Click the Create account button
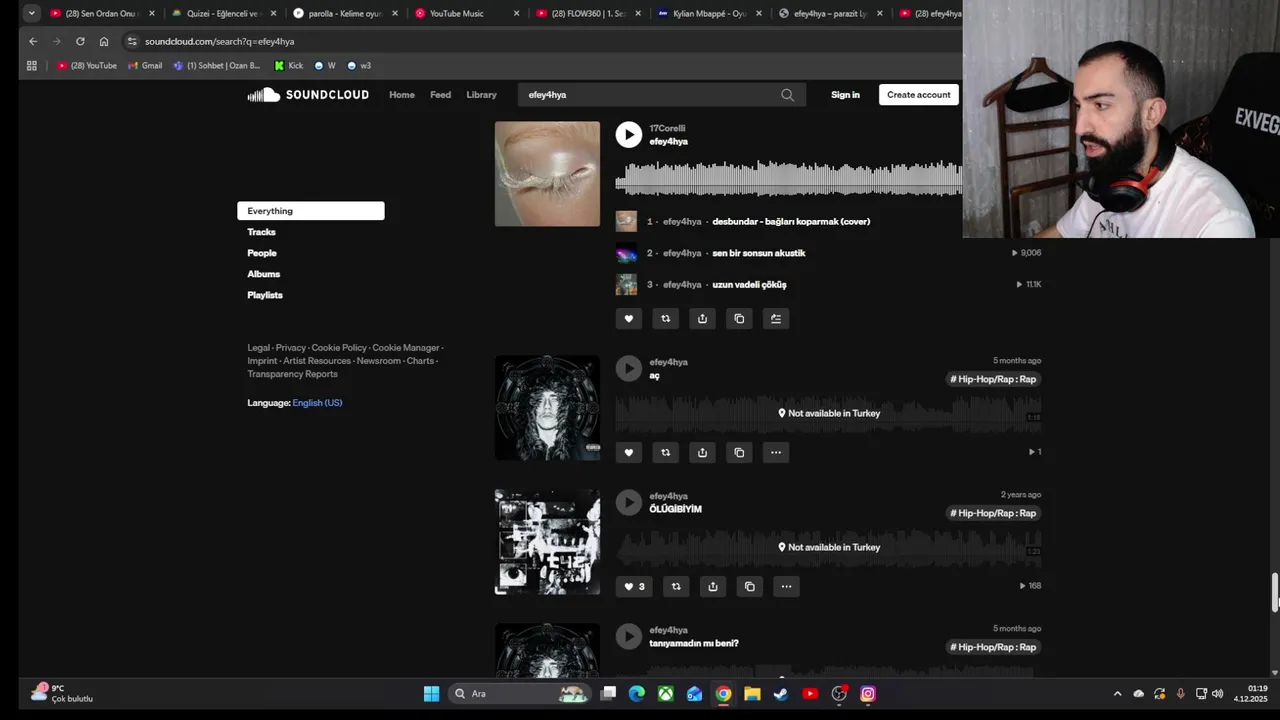Image resolution: width=1280 pixels, height=720 pixels. click(x=919, y=95)
